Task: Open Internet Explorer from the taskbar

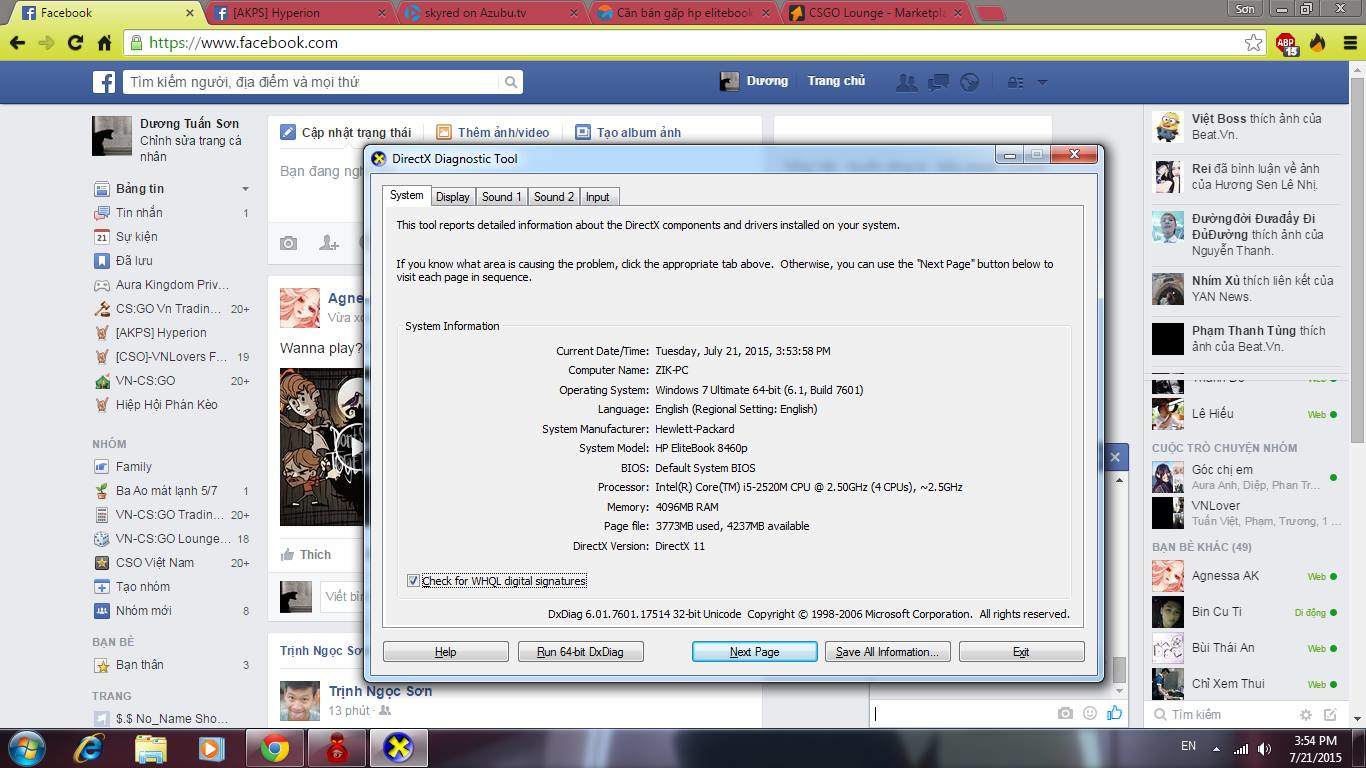Action: click(x=89, y=747)
